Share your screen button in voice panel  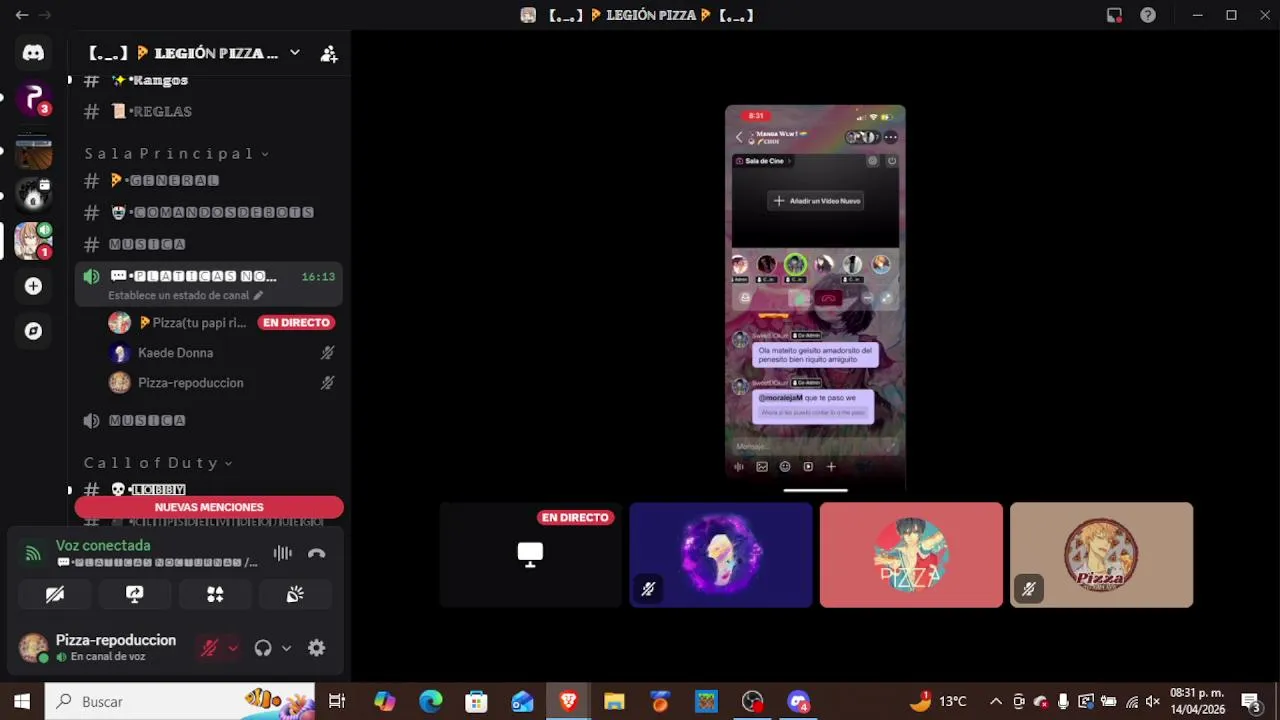click(135, 594)
